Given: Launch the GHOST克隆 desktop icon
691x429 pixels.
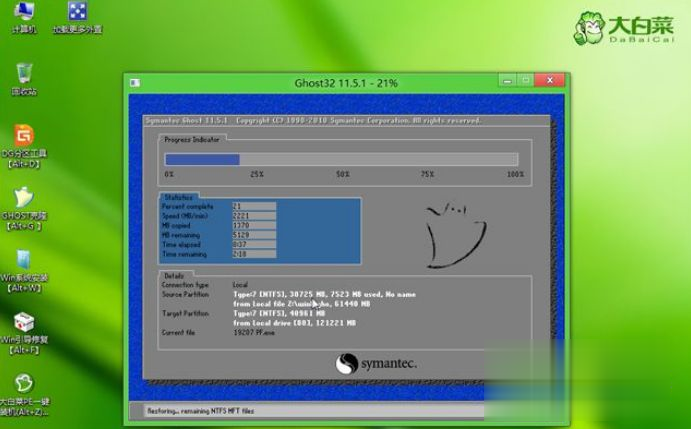Looking at the screenshot, I should point(24,209).
